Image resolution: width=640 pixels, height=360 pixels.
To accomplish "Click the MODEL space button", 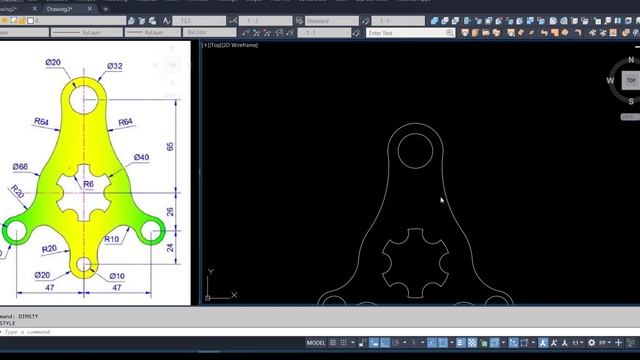I will 316,343.
